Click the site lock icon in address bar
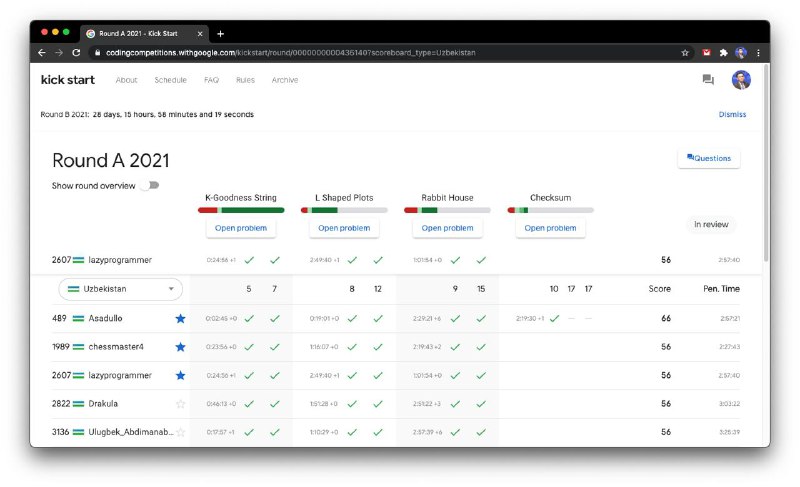This screenshot has width=800, height=487. [x=97, y=53]
